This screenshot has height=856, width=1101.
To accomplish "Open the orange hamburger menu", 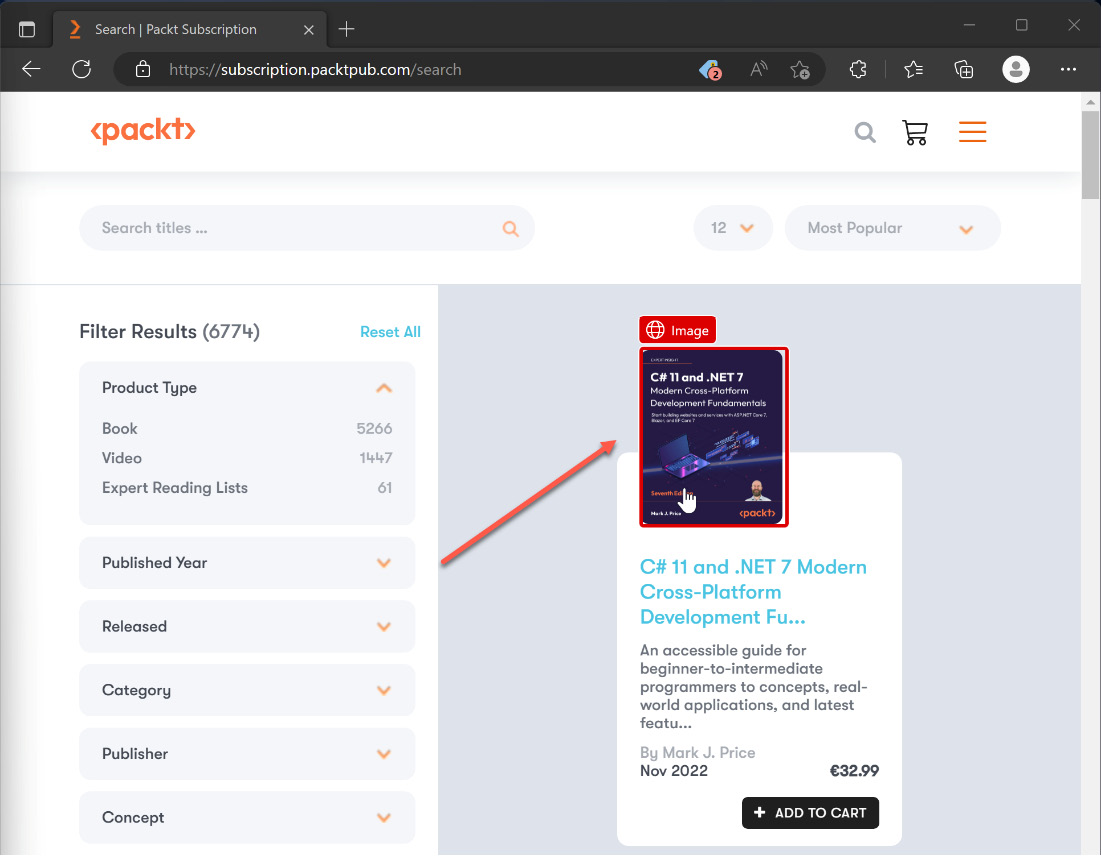I will point(973,131).
